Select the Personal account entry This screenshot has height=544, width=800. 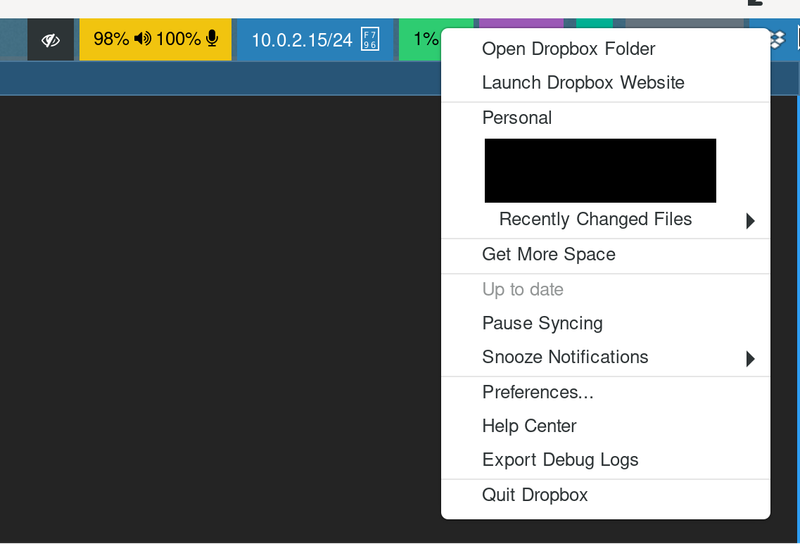coord(517,118)
